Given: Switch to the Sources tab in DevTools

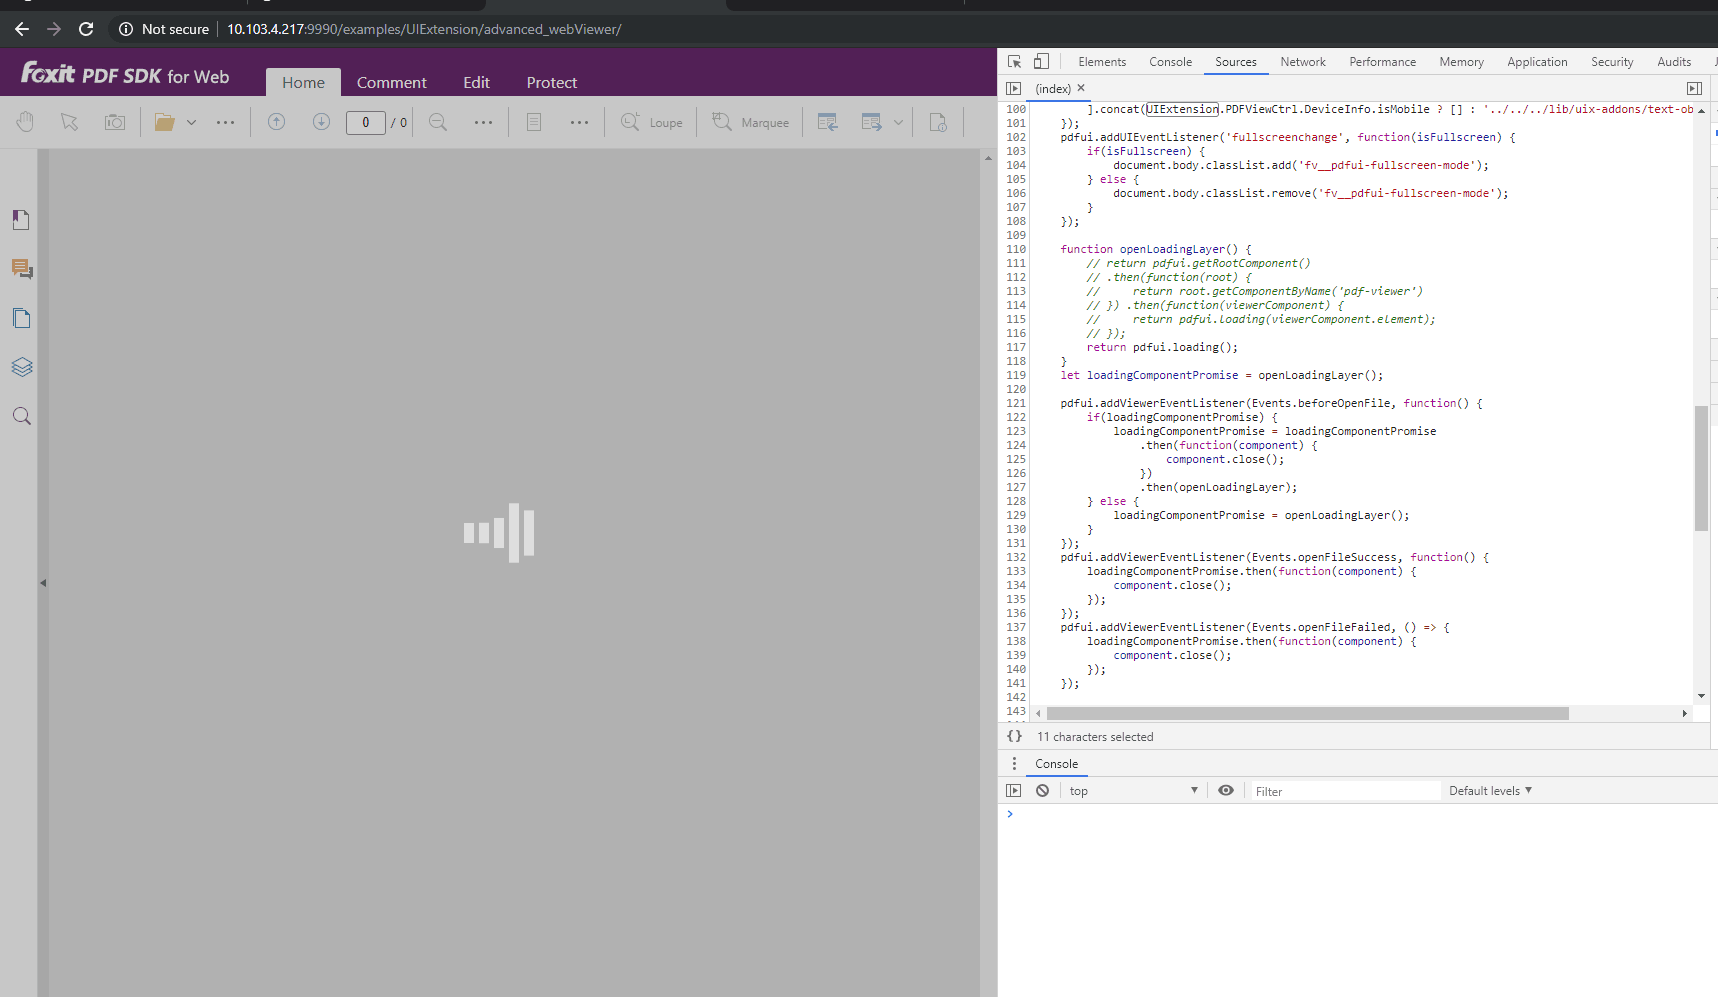Looking at the screenshot, I should [x=1236, y=62].
